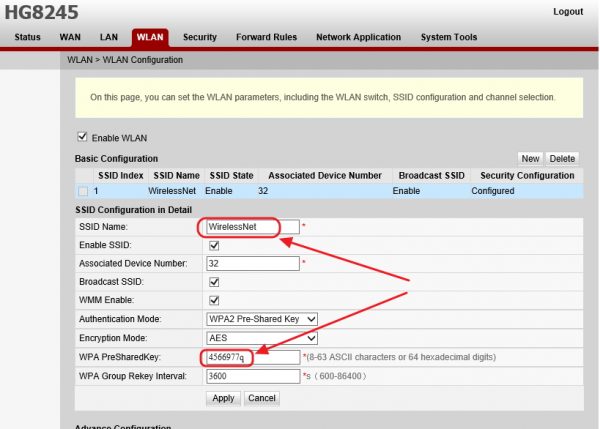Toggle the Enable WLAN checkbox
600x429 pixels.
(x=82, y=137)
